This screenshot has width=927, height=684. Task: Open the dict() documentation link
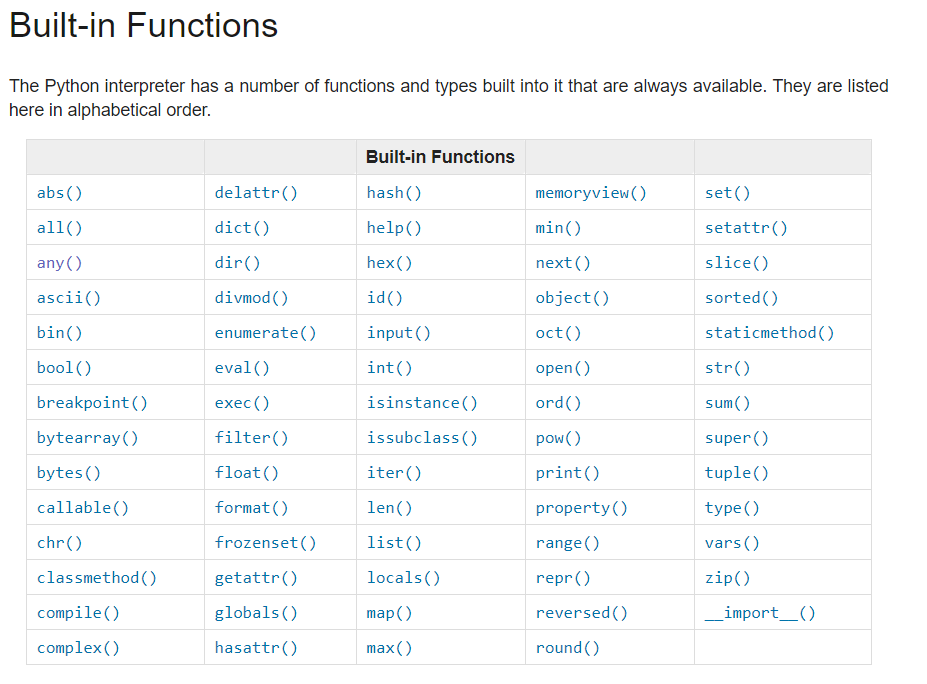[242, 228]
